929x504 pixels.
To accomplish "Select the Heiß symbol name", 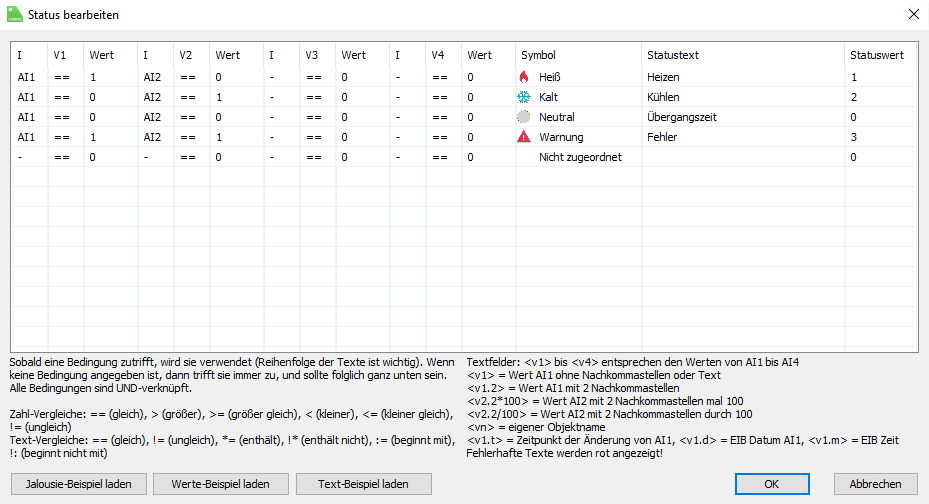I will click(x=550, y=77).
